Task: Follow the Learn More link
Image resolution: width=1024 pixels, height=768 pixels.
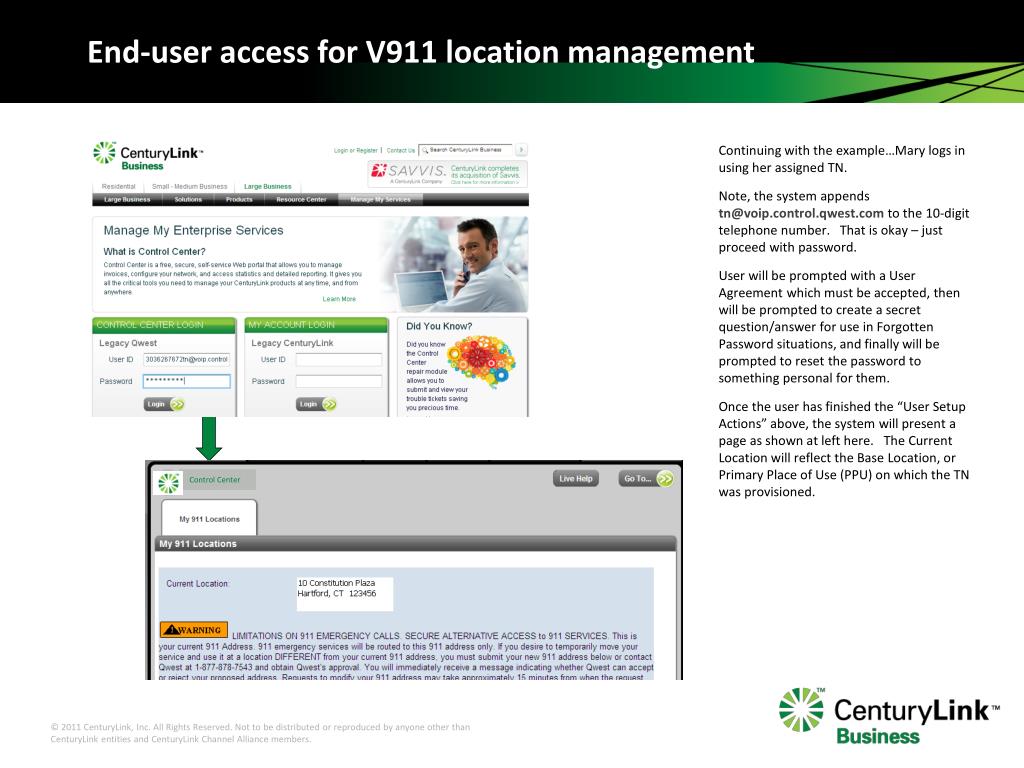Action: pos(339,299)
